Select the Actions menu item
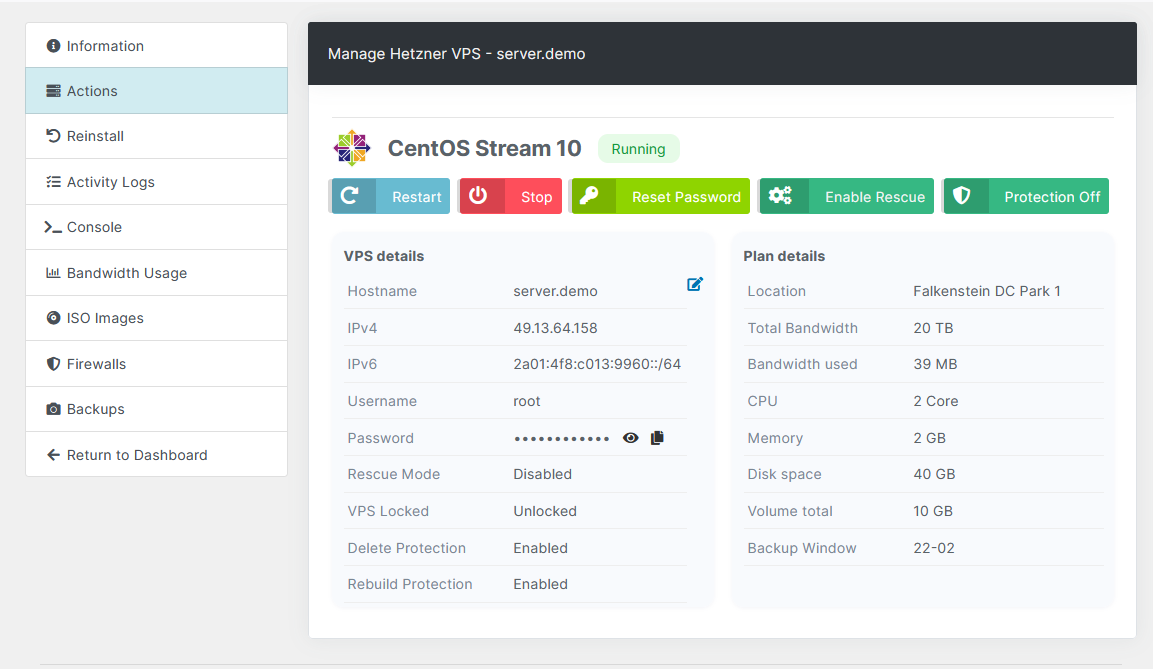Viewport: 1153px width, 669px height. (x=157, y=91)
